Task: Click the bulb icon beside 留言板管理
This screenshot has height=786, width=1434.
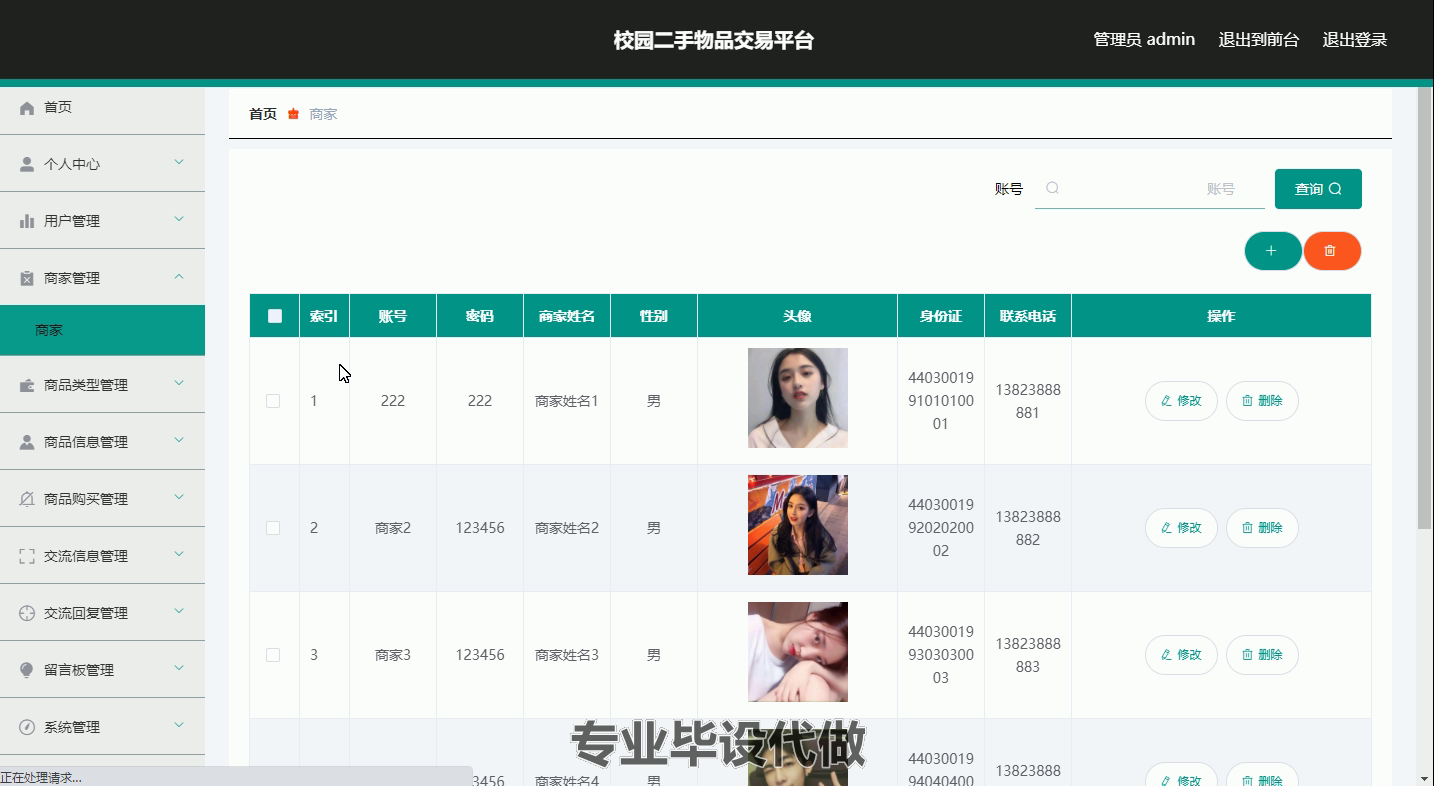Action: click(x=27, y=670)
